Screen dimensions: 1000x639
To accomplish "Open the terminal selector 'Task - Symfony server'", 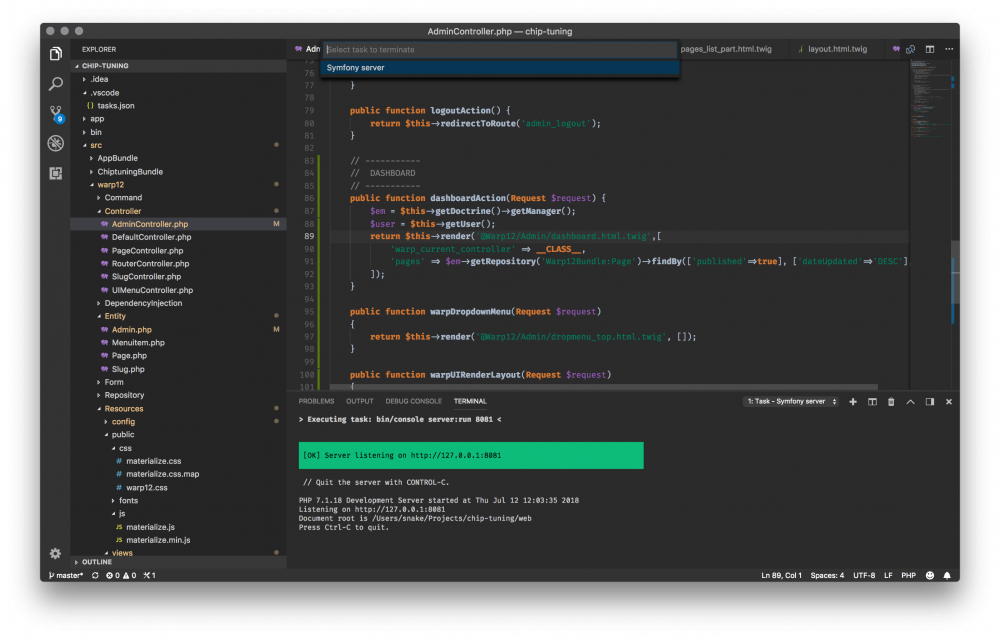I will (790, 401).
